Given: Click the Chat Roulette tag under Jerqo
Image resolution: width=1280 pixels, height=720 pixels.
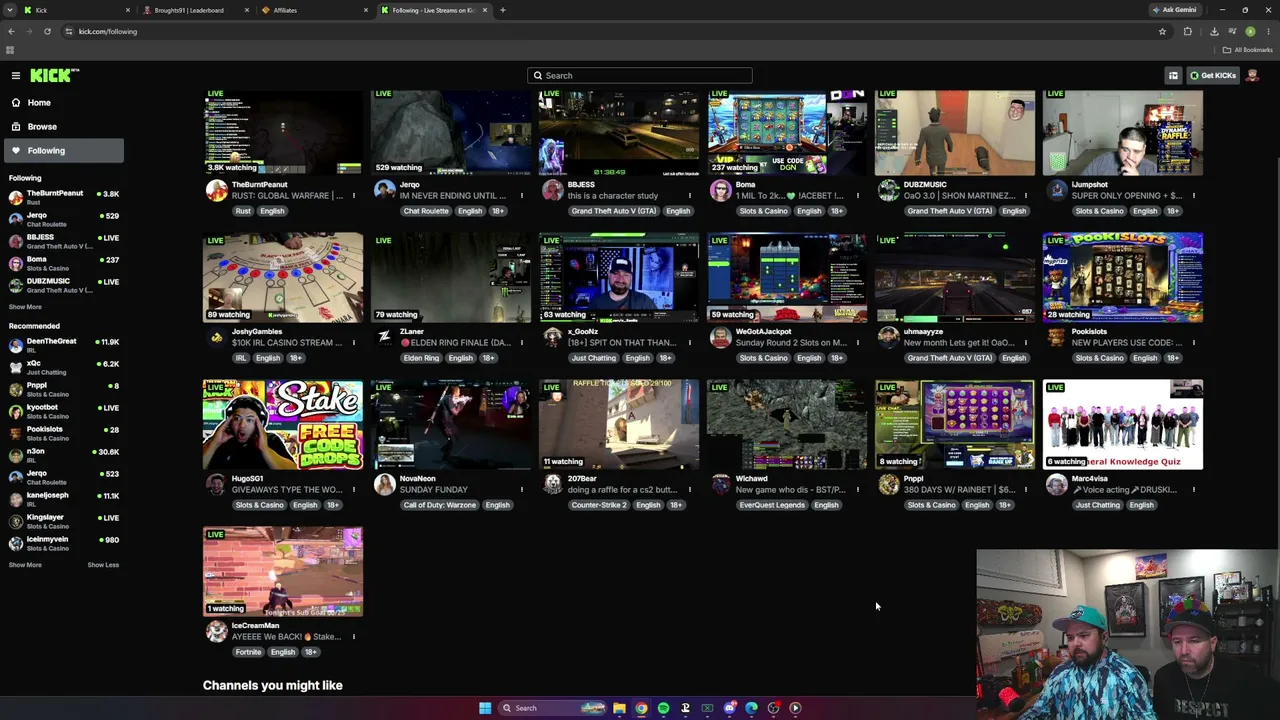Looking at the screenshot, I should coord(426,212).
